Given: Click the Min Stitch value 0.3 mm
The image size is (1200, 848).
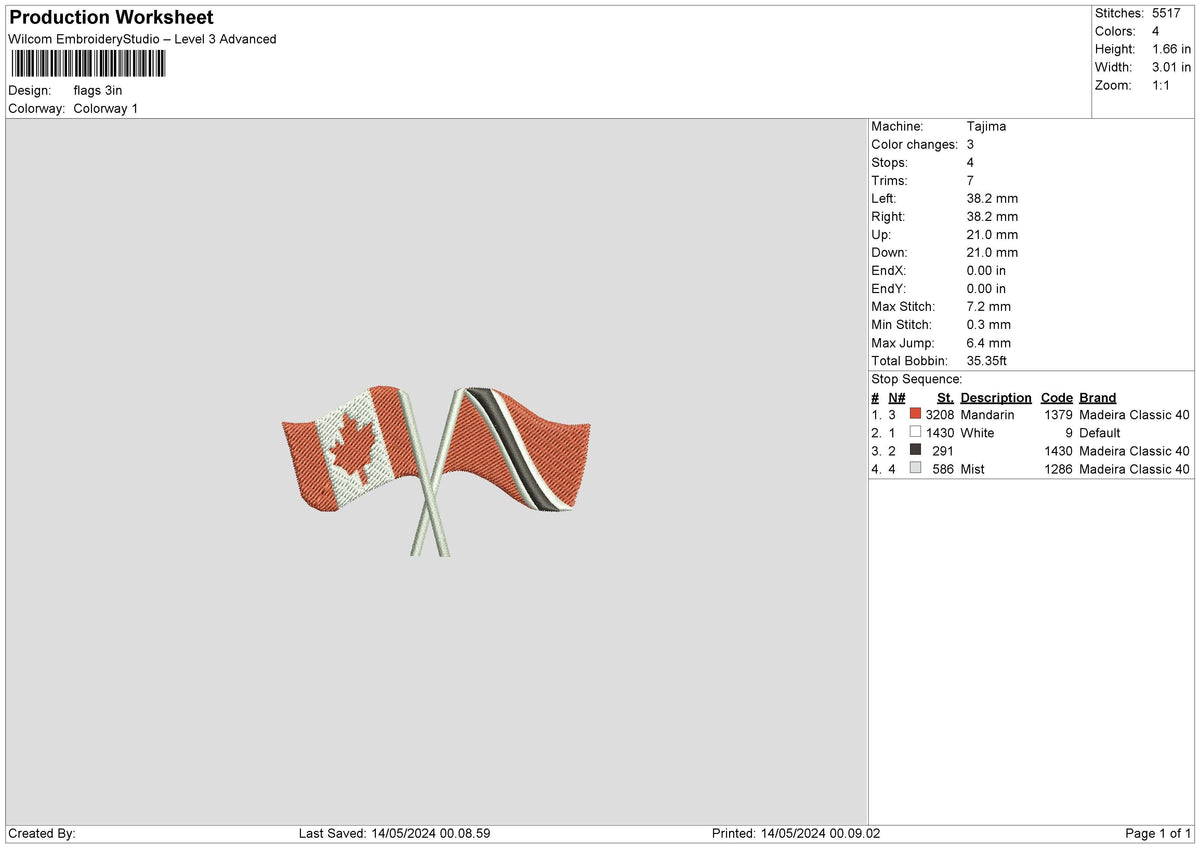Looking at the screenshot, I should 989,324.
